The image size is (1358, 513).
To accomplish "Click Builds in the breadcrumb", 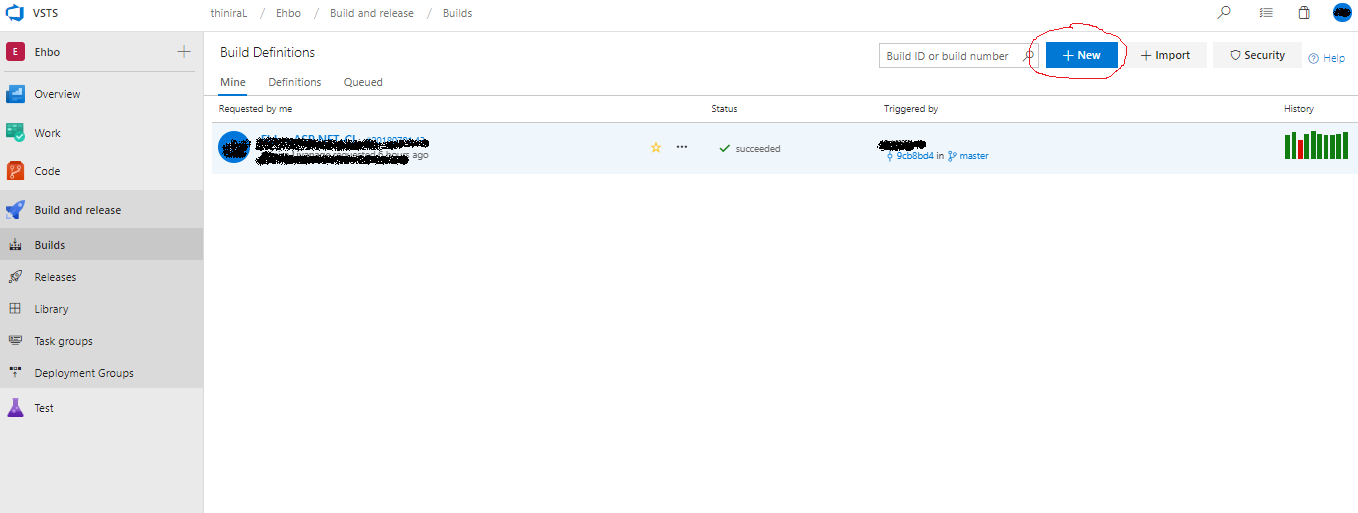I will (x=458, y=13).
